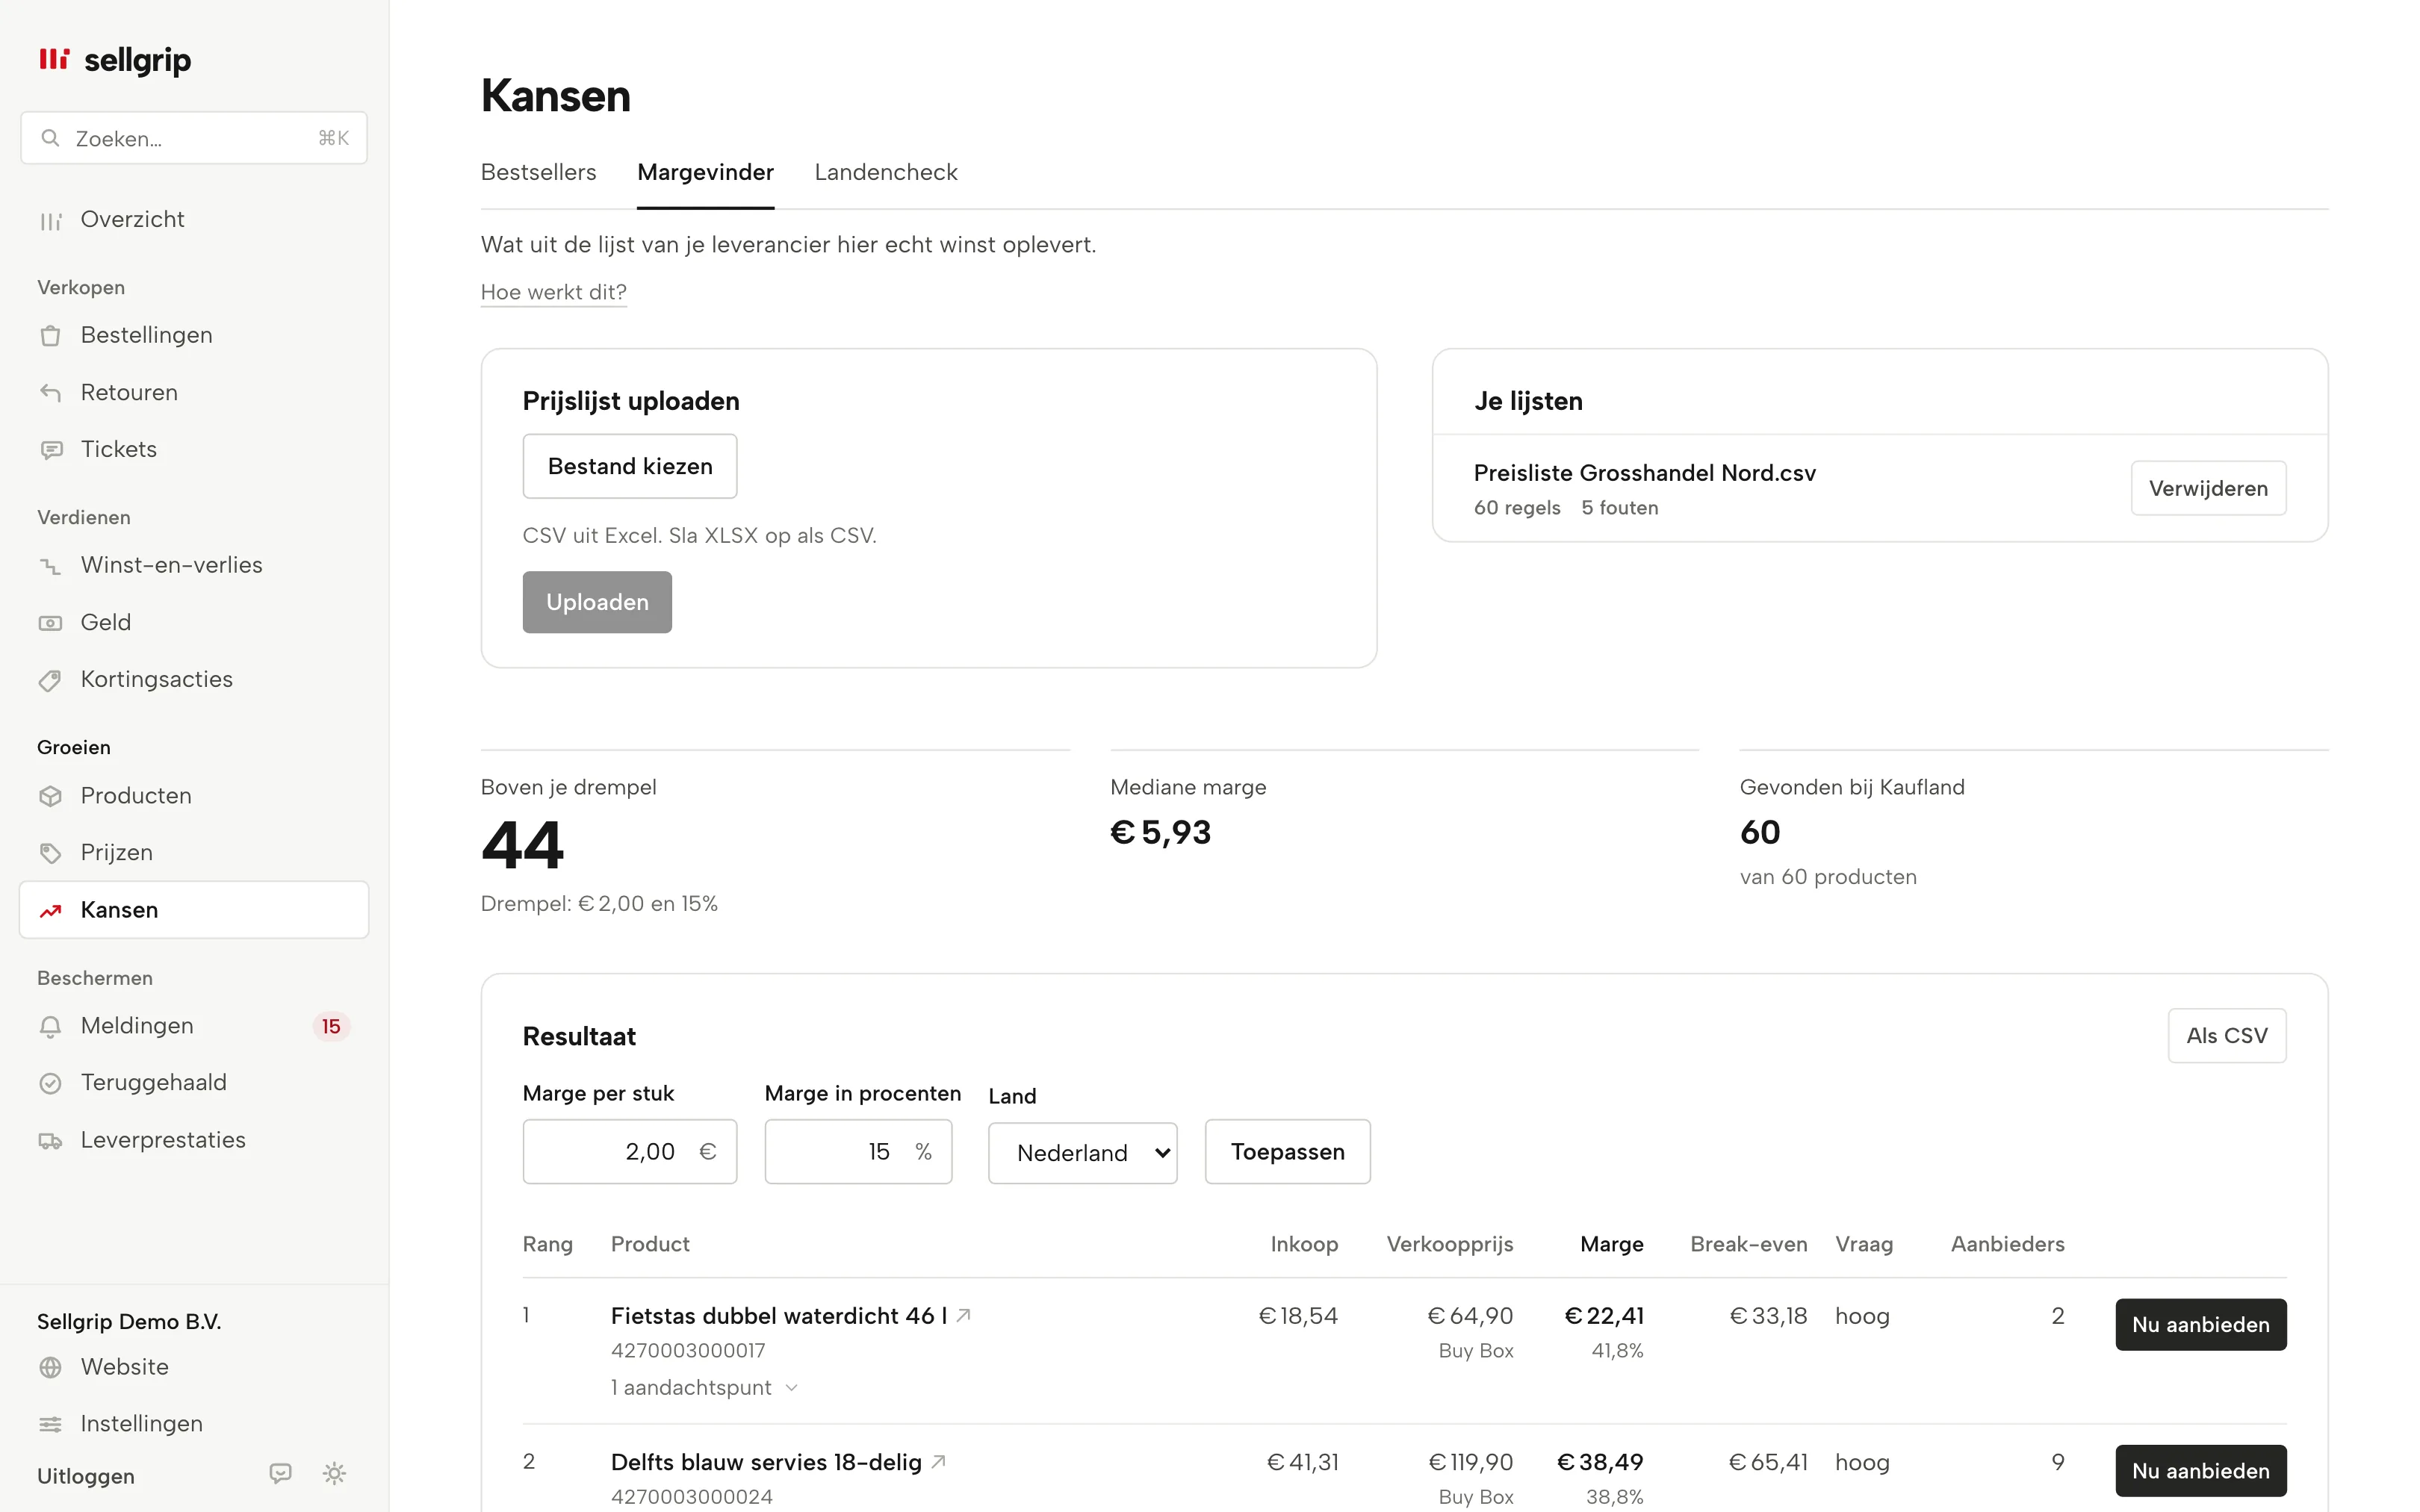Open the Hoe werkt dit? link
Screen dimensions: 2420x1512
[x=553, y=292]
